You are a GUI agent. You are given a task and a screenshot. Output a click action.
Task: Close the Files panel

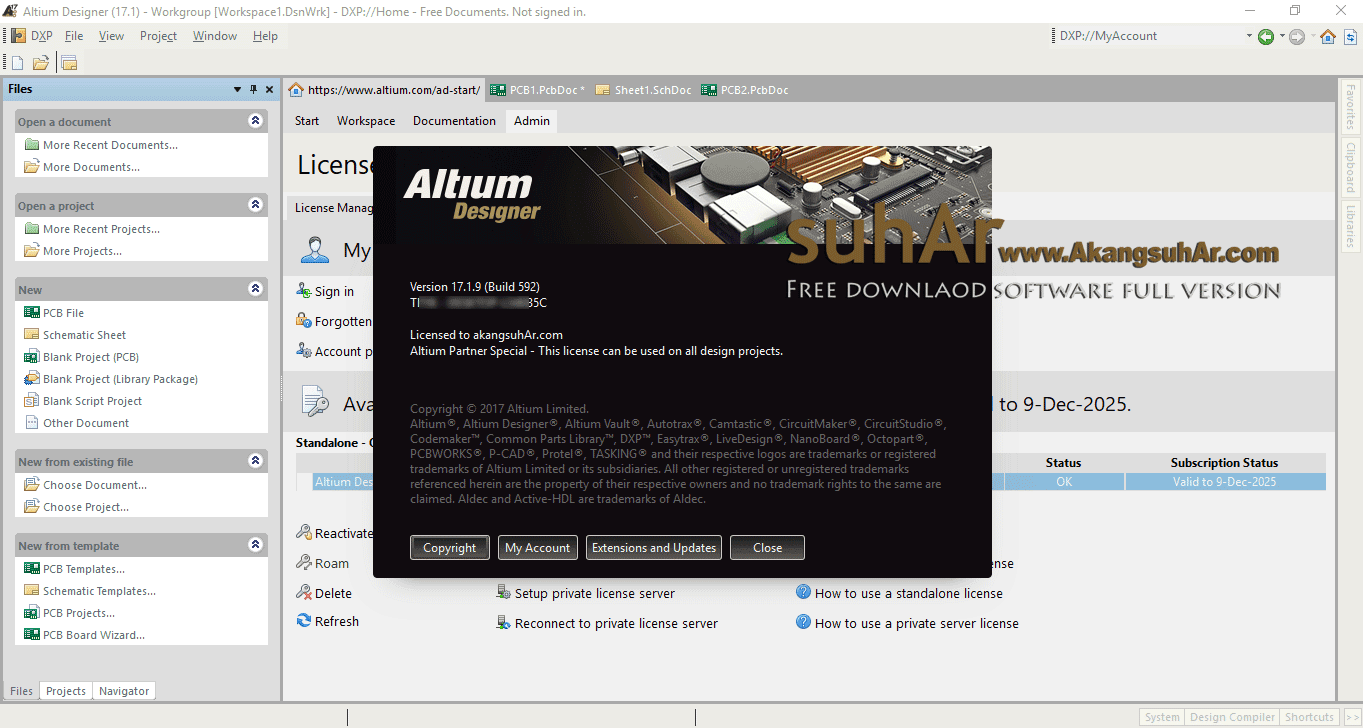tap(269, 89)
